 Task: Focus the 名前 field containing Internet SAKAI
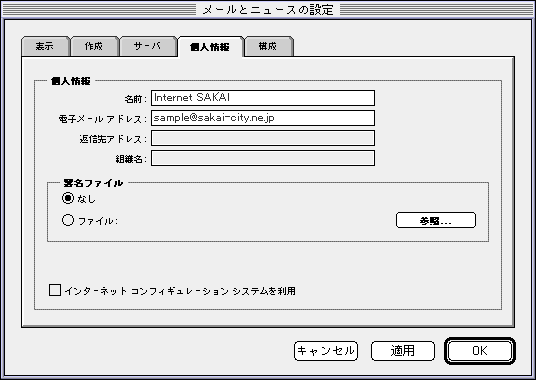263,98
